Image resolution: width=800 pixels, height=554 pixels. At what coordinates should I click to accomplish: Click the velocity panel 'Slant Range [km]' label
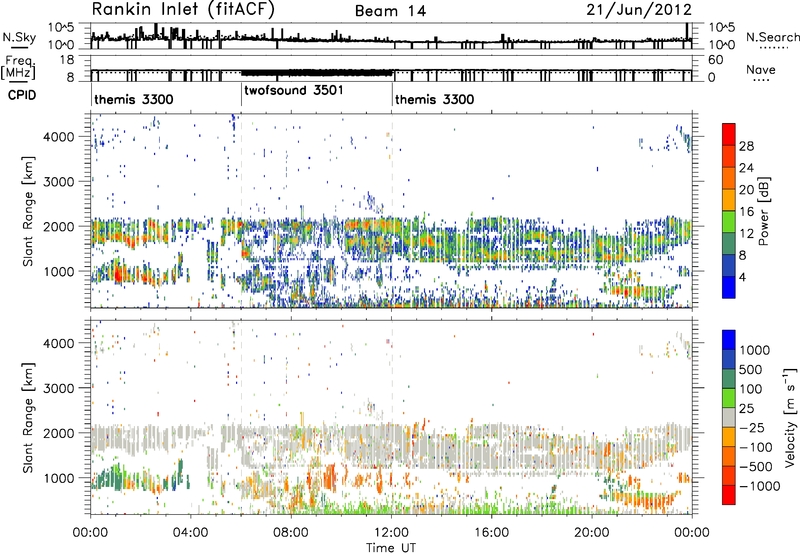(x=28, y=417)
